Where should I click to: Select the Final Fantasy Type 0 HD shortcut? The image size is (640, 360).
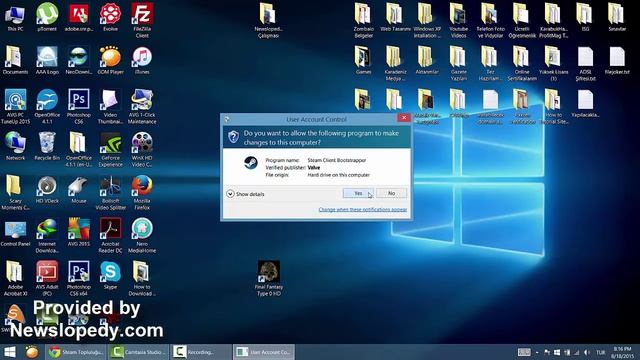pyautogui.click(x=269, y=279)
